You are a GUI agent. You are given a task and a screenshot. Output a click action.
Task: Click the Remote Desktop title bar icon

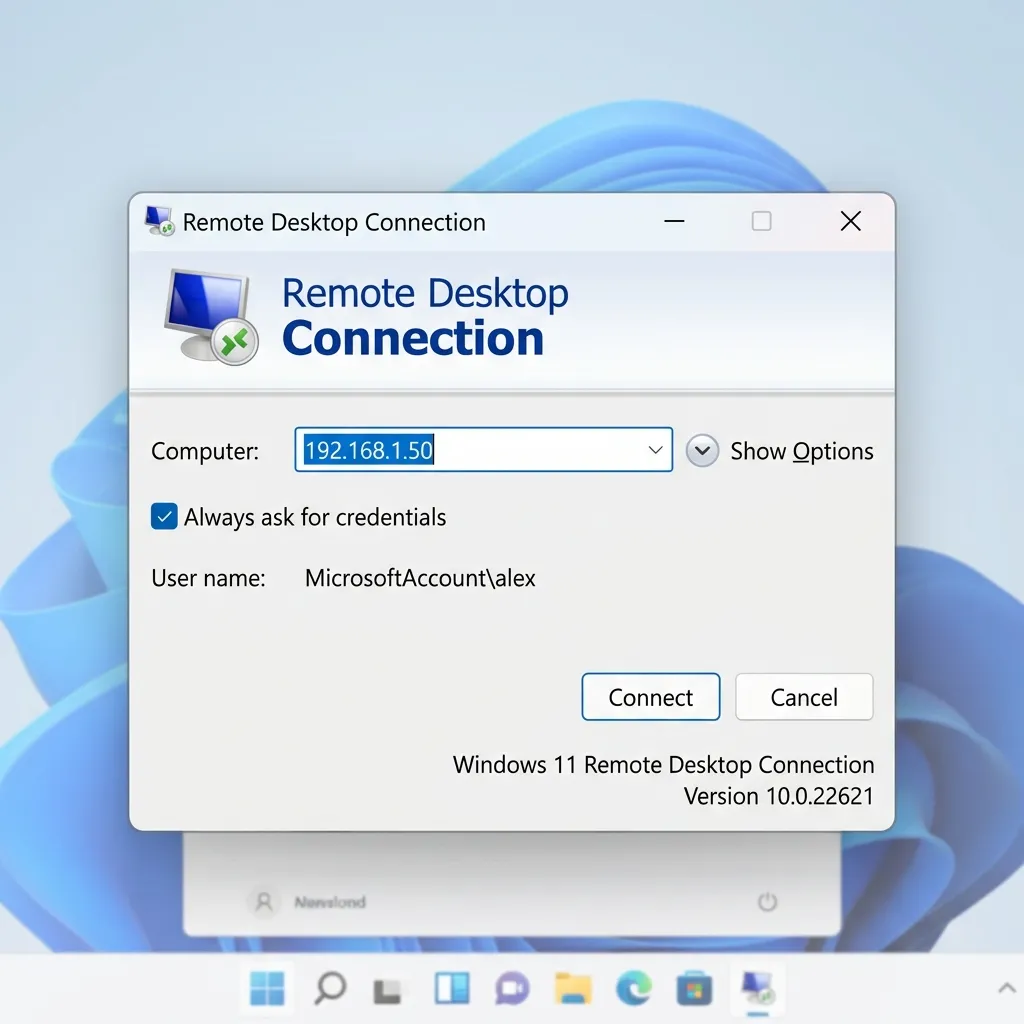(159, 221)
